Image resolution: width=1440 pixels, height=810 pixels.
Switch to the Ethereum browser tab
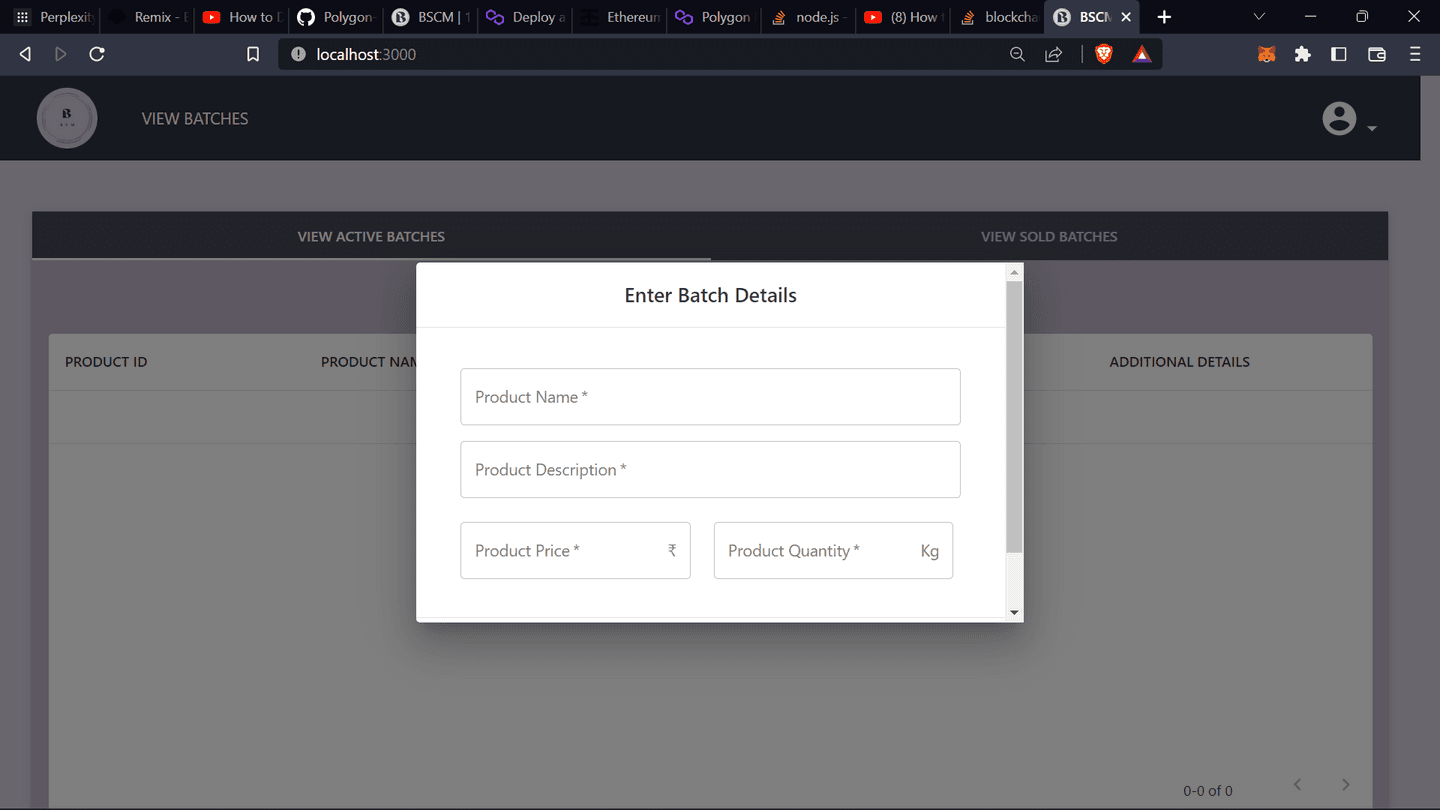(x=620, y=17)
